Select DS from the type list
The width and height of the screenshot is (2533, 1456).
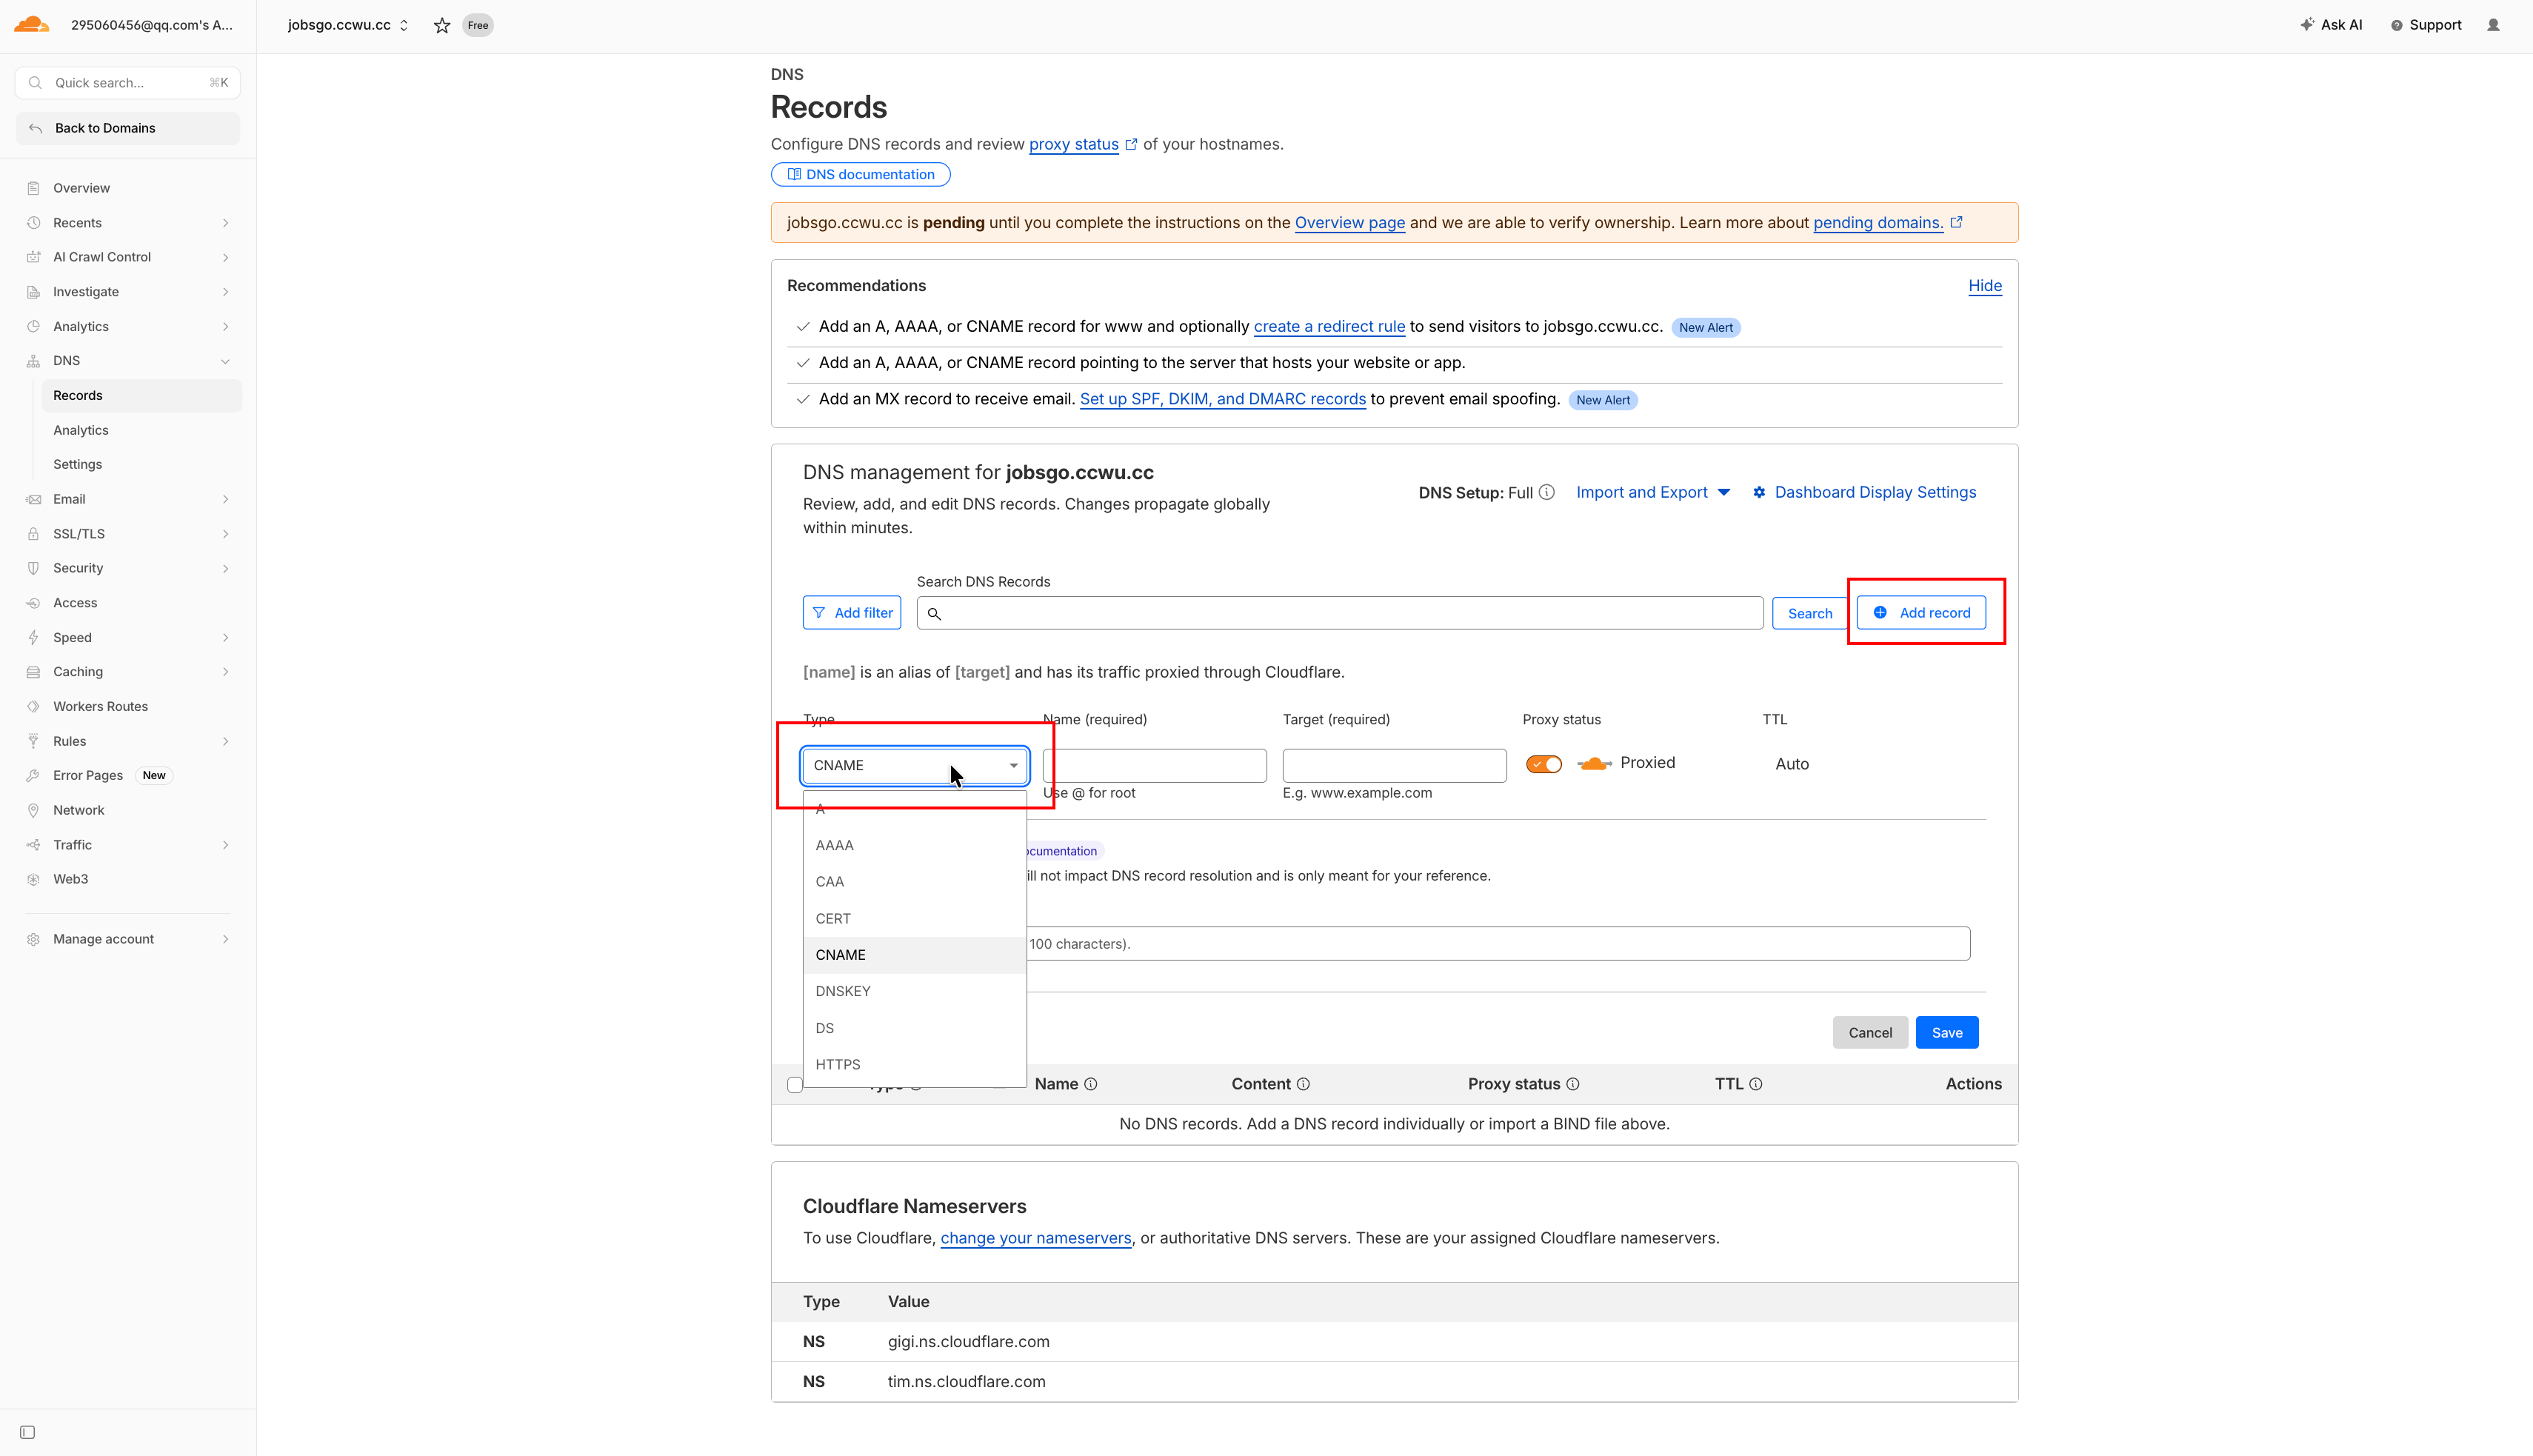point(915,1028)
